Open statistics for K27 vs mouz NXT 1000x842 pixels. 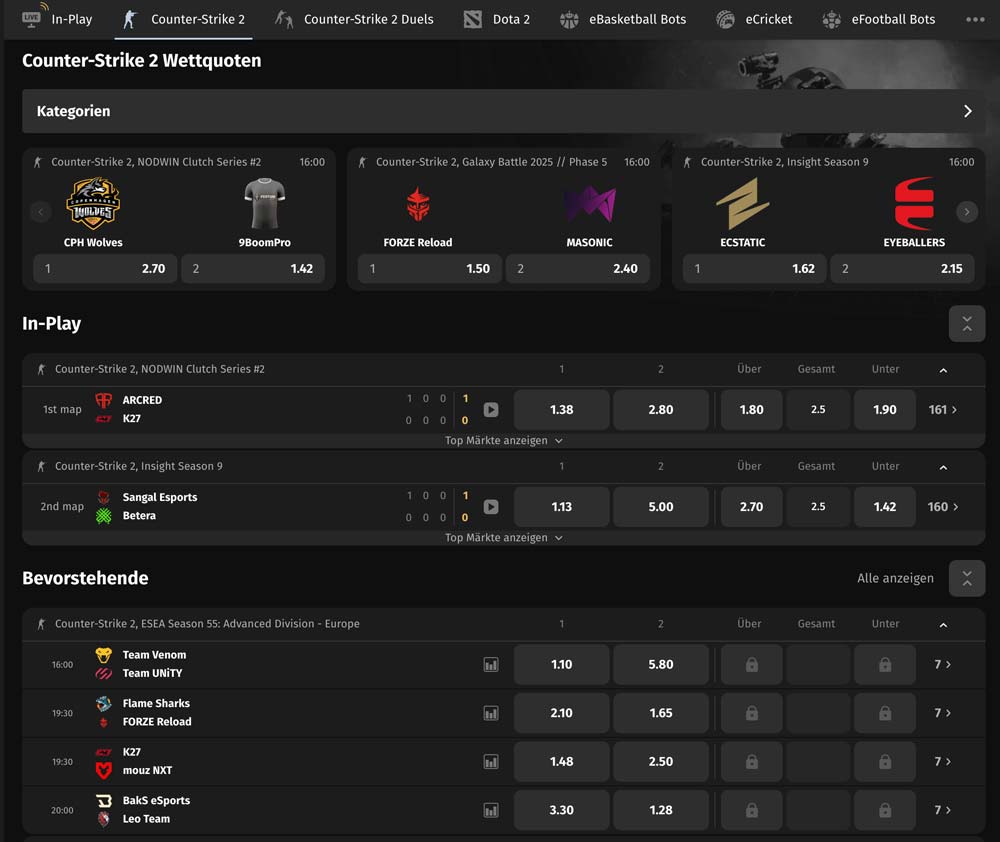pyautogui.click(x=491, y=761)
